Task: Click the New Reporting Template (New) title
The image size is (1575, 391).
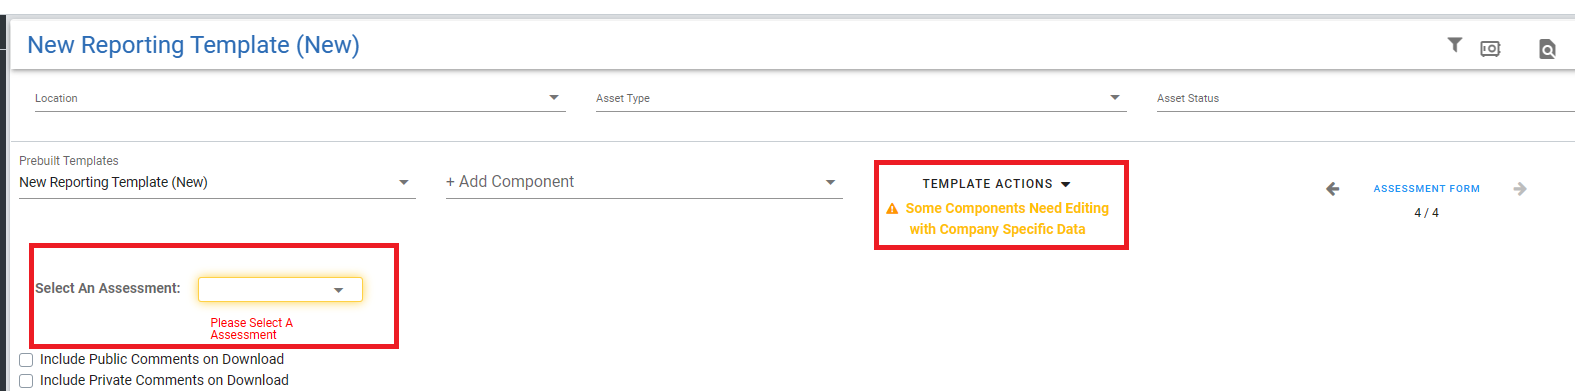Action: pos(193,45)
